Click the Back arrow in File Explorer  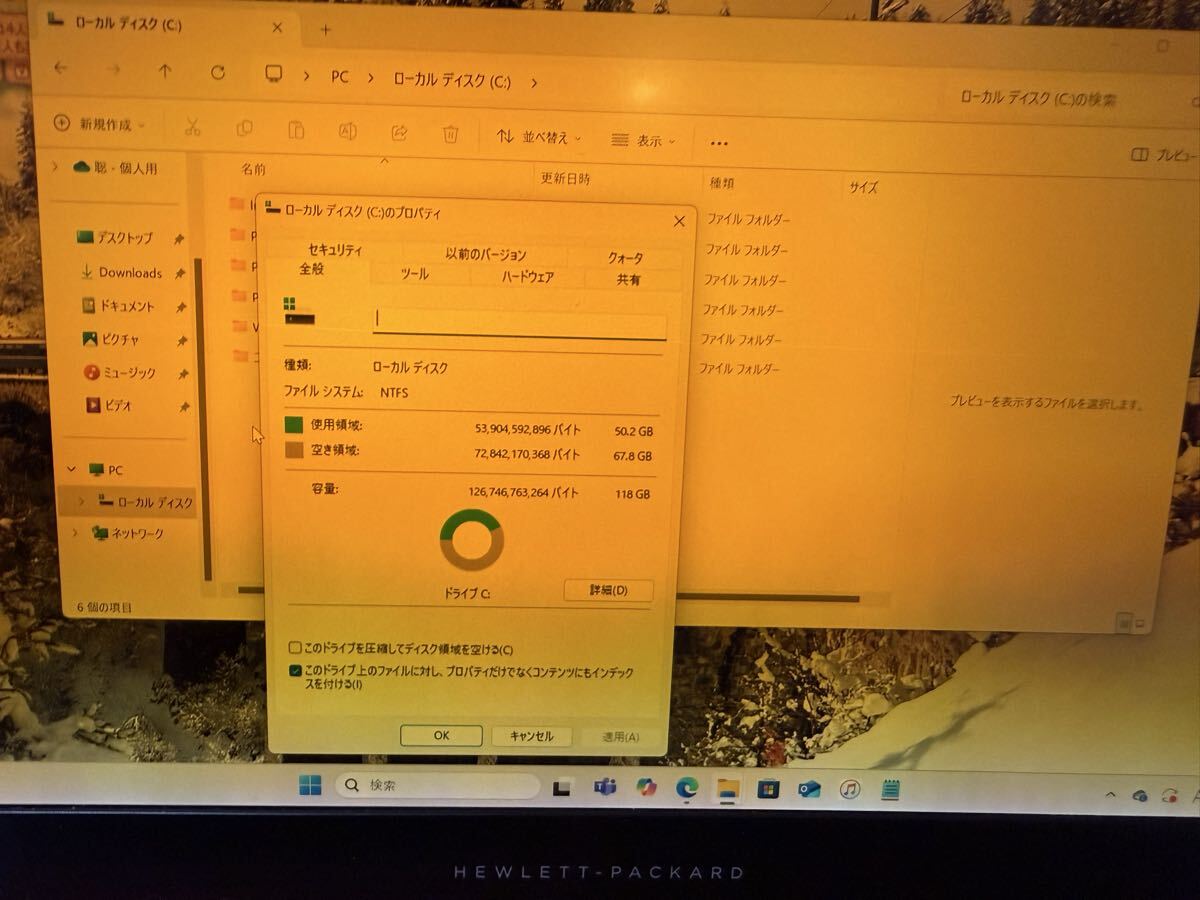pyautogui.click(x=61, y=69)
